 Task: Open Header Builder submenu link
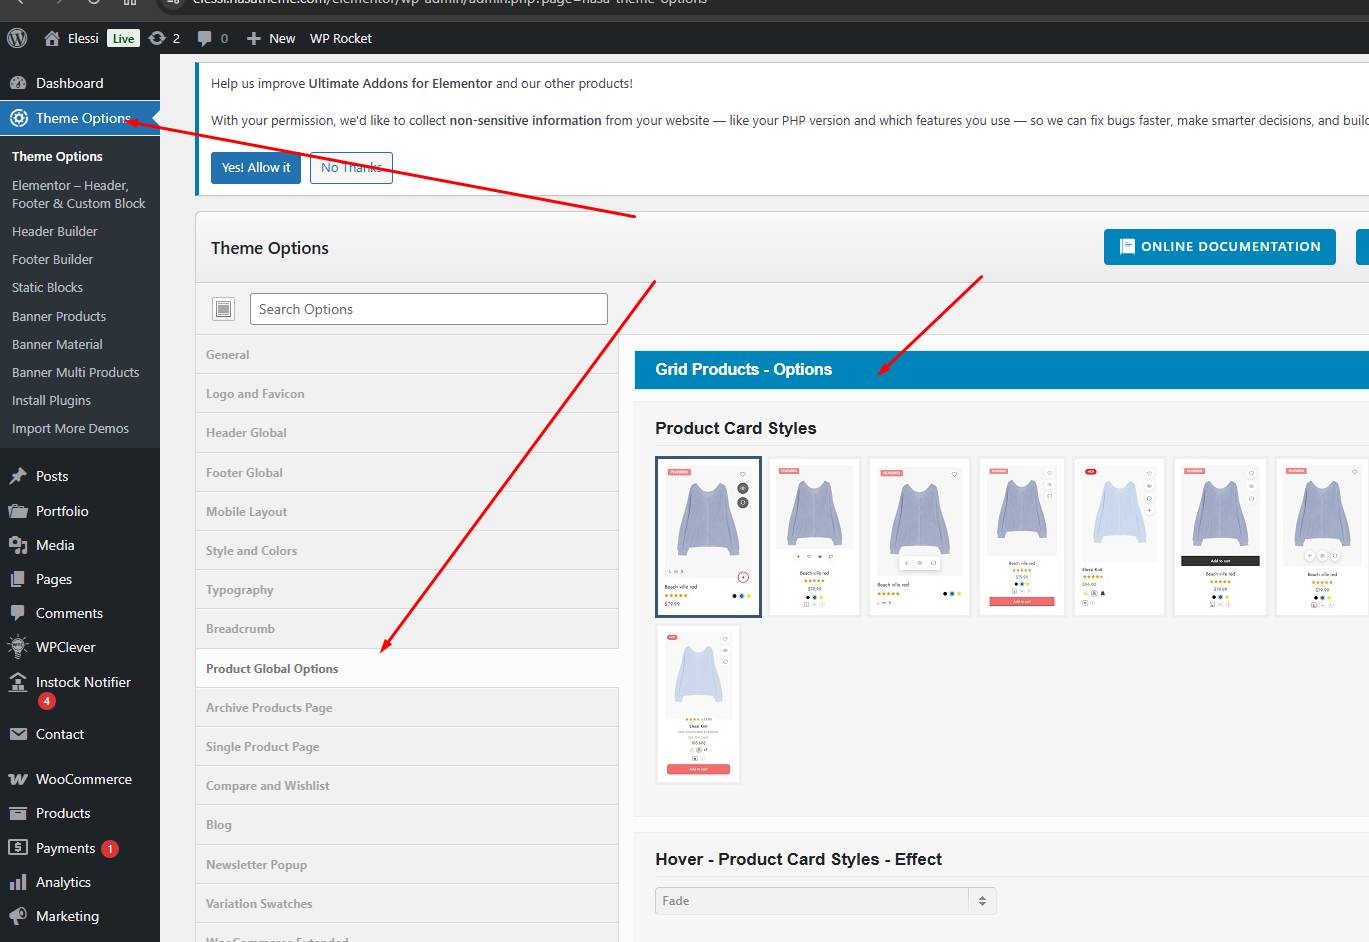(55, 231)
